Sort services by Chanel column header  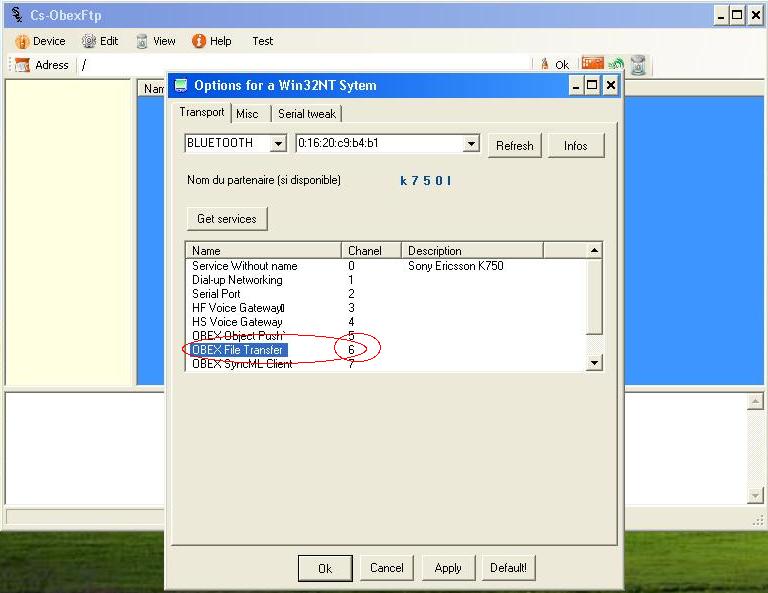tap(371, 250)
